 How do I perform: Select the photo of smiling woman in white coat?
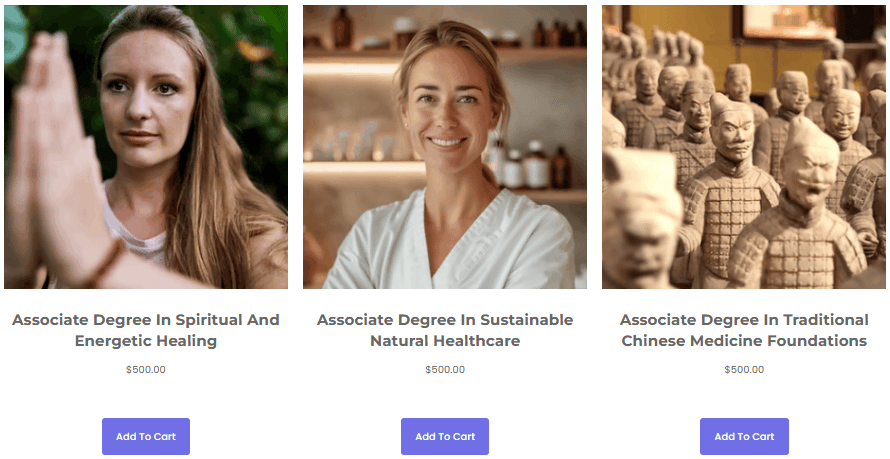click(445, 147)
